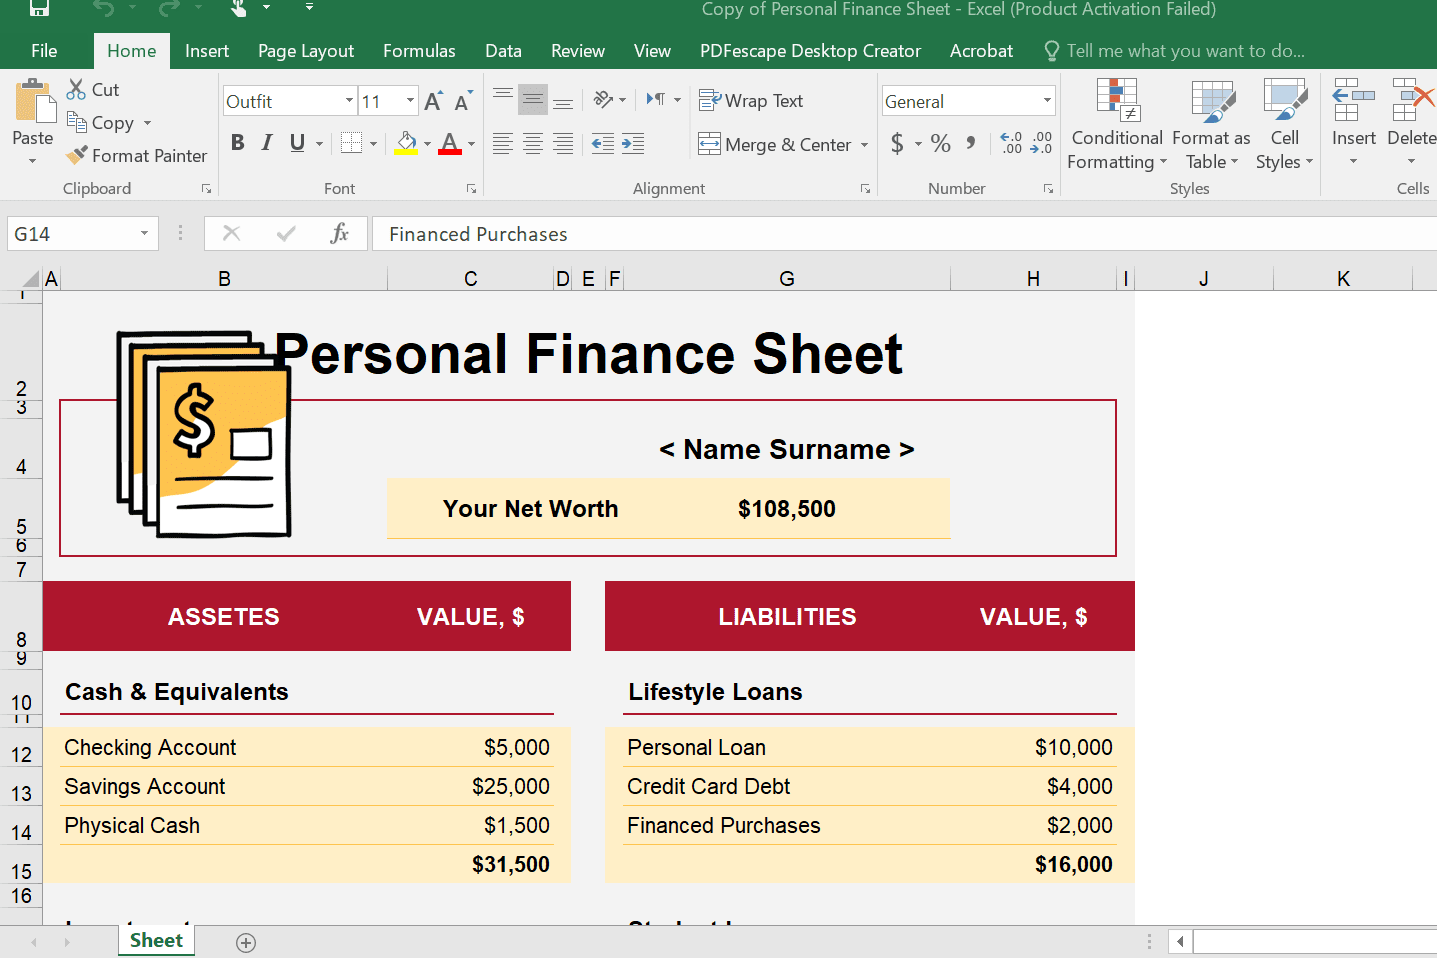Click formula bar with Financed Purchases
Viewport: 1437px width, 958px height.
pyautogui.click(x=904, y=234)
